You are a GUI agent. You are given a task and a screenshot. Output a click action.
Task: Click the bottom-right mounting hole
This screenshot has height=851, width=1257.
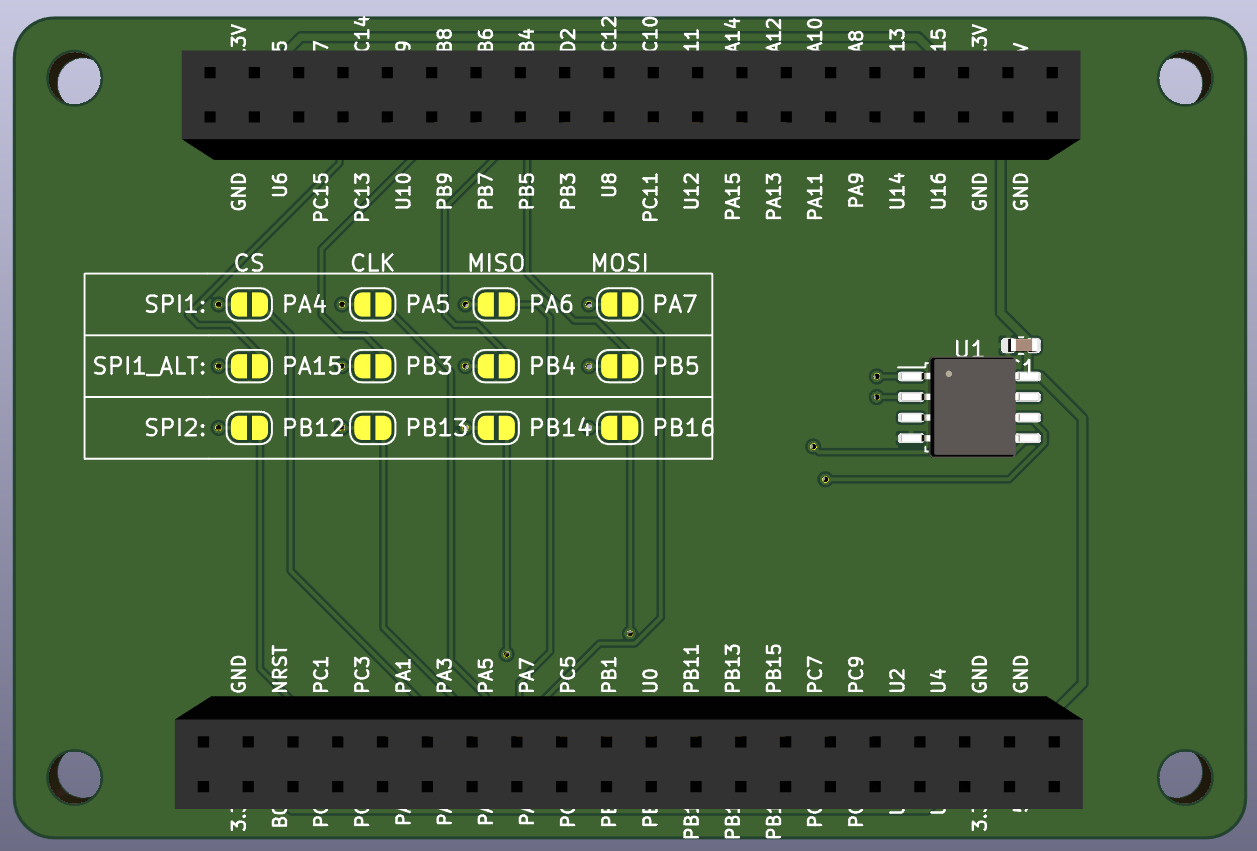tap(1186, 775)
